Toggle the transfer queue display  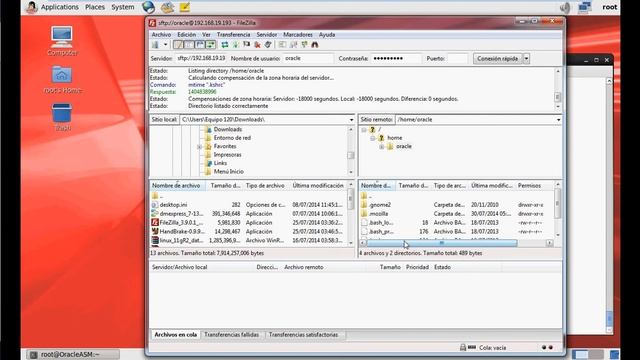point(210,45)
